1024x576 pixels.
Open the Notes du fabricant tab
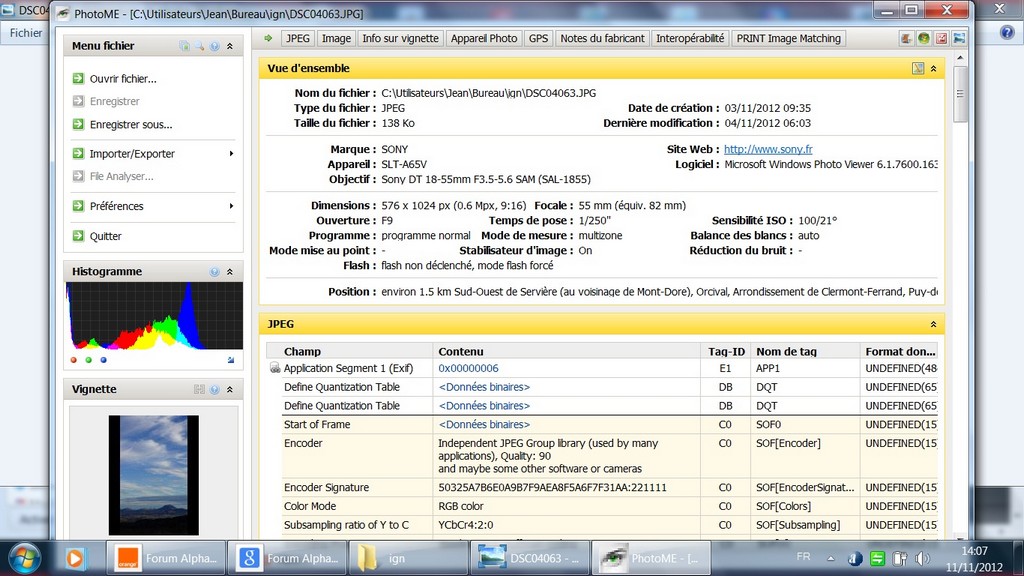point(602,39)
